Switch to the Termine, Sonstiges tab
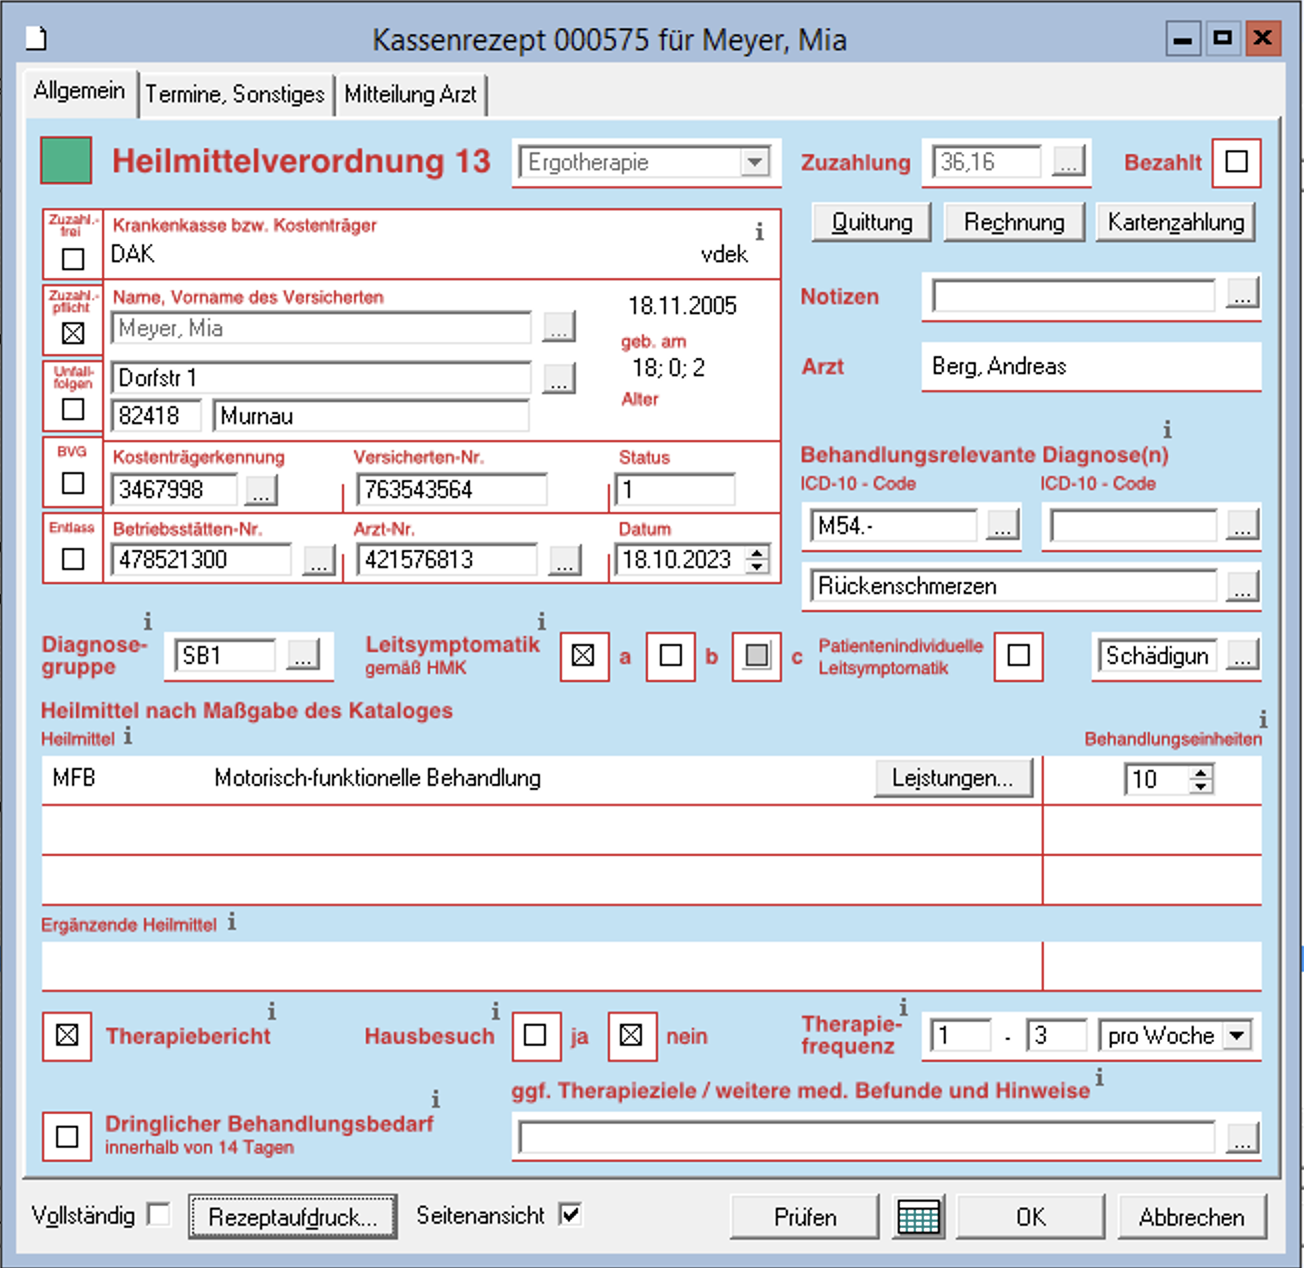This screenshot has height=1268, width=1304. pos(235,94)
